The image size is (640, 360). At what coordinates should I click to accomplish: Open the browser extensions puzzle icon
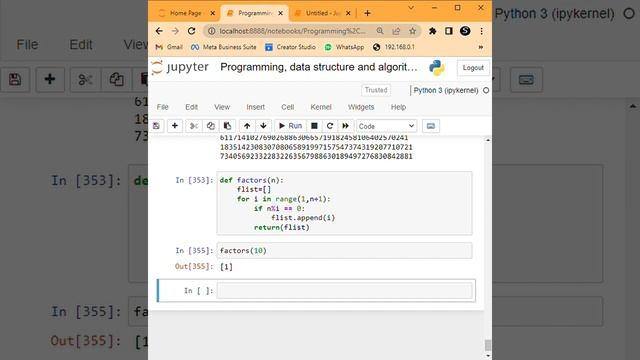coord(433,31)
